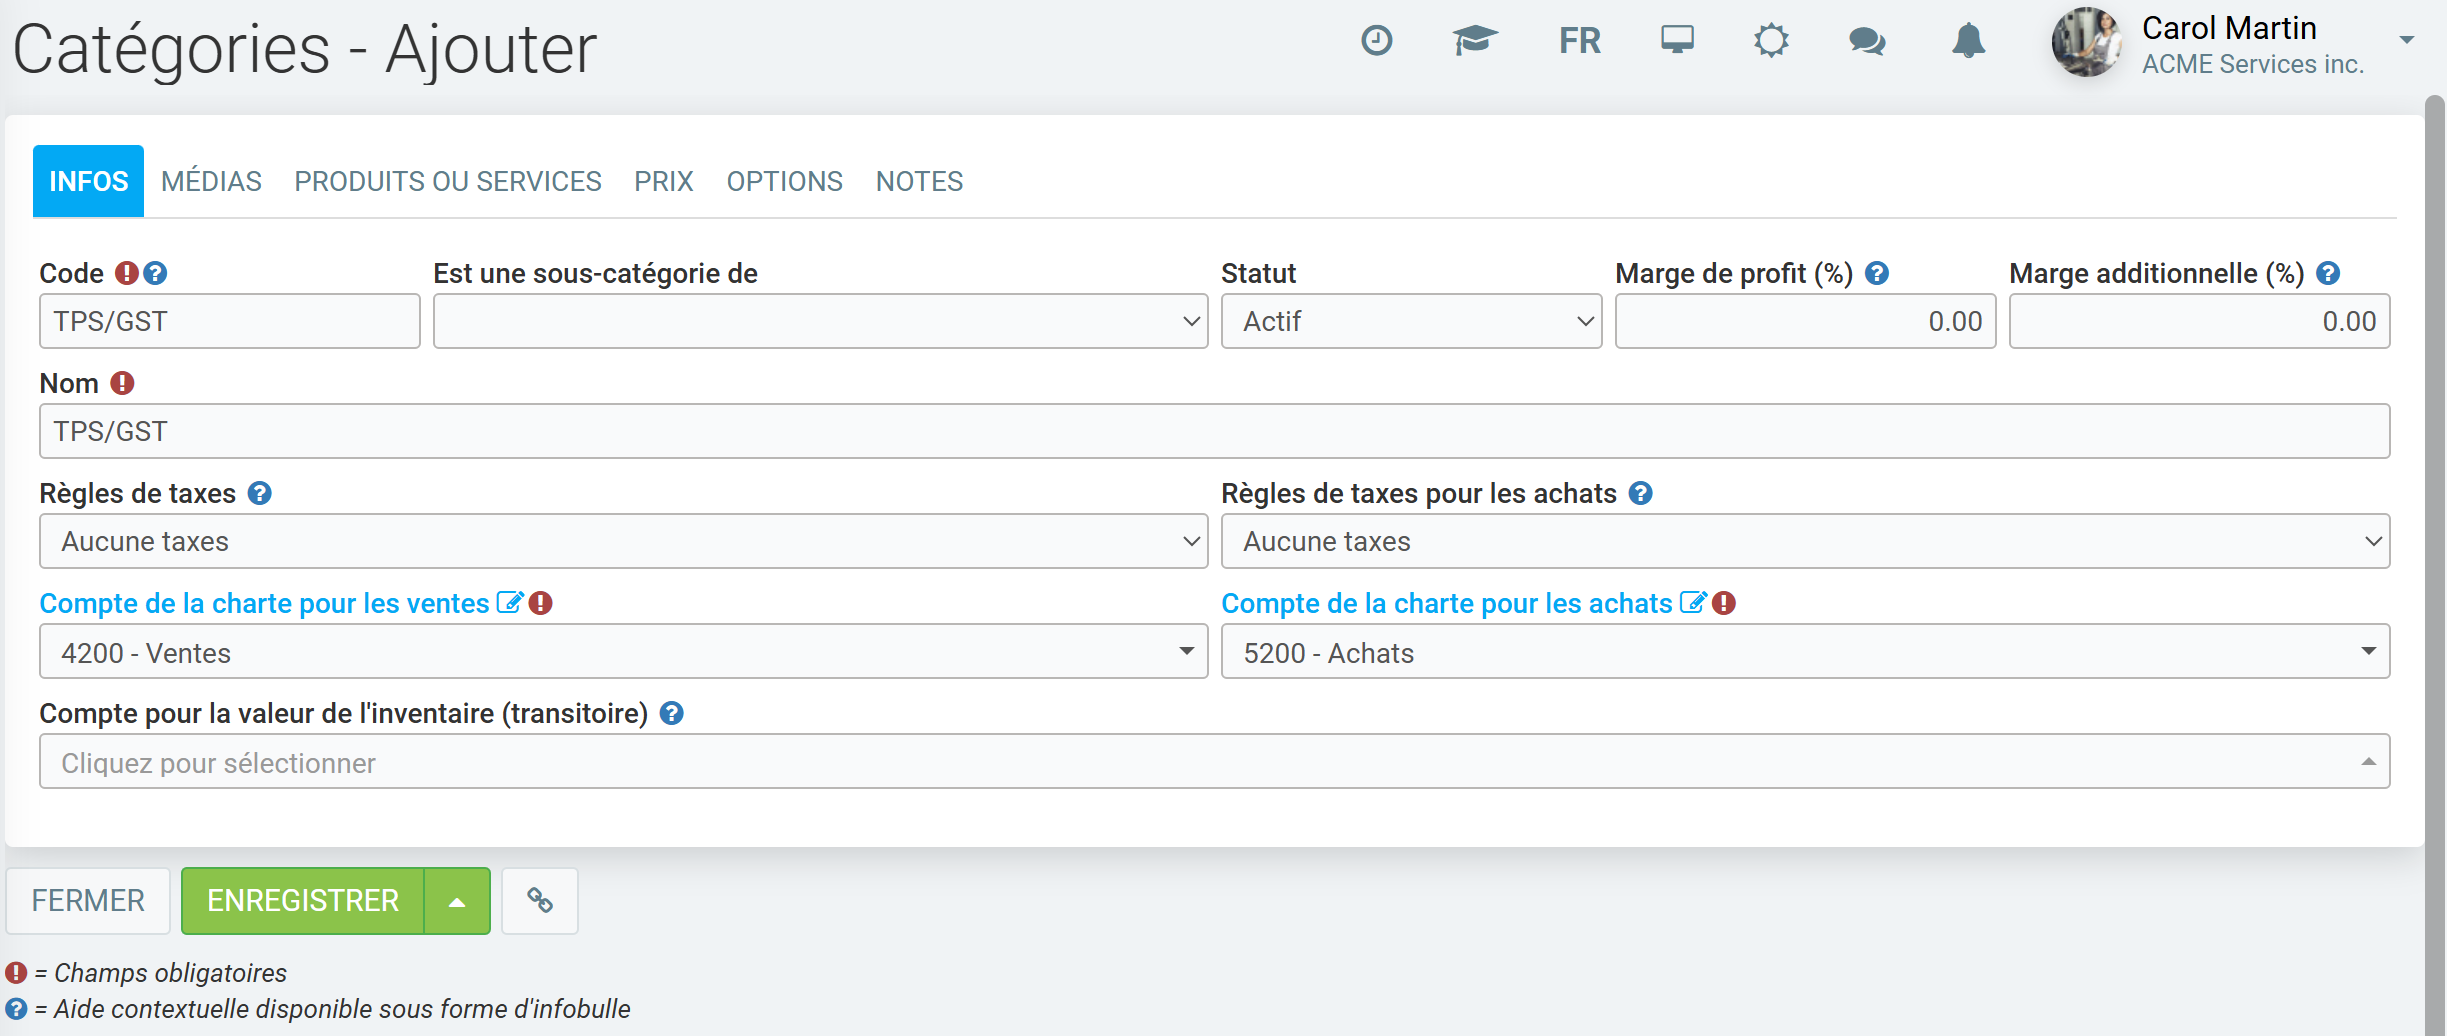Open the clock history icon in header

coord(1377,41)
